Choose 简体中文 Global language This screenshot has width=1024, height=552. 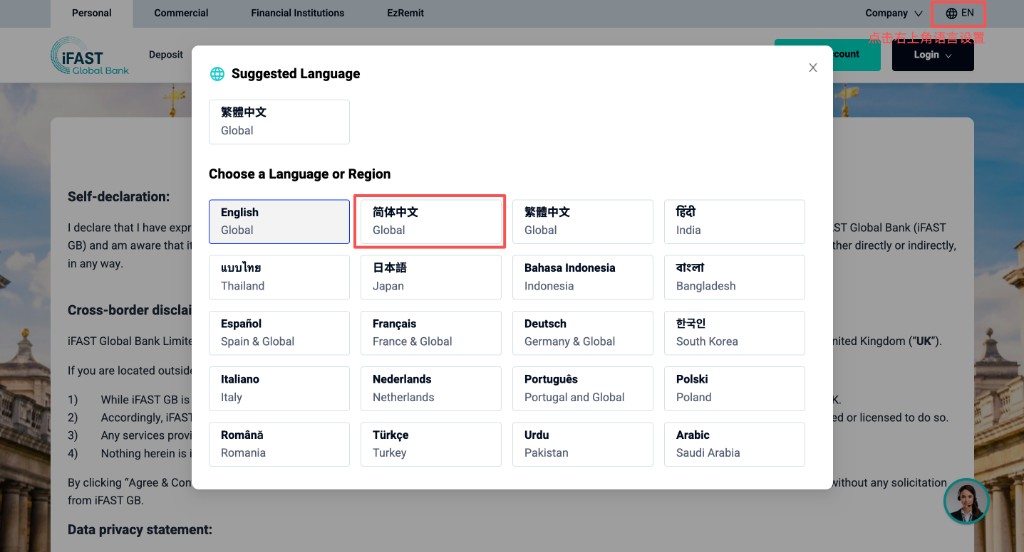[430, 221]
